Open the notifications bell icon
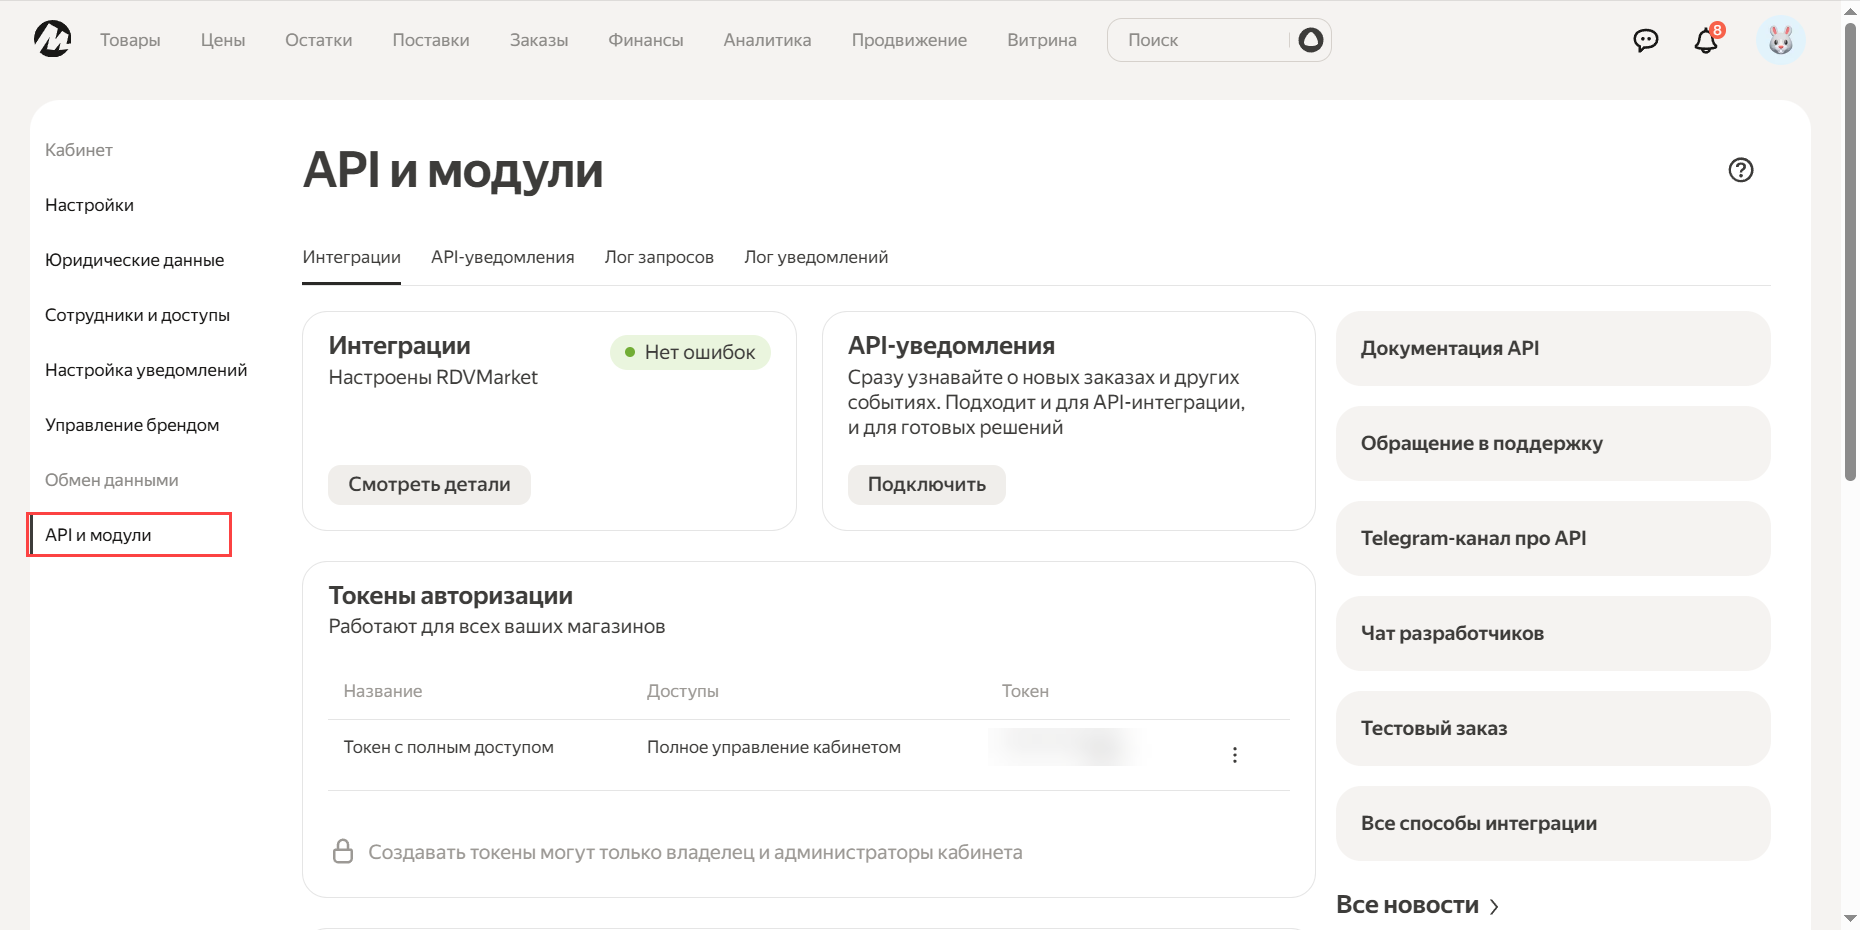Screen dimensions: 1860x930 [x=1706, y=41]
